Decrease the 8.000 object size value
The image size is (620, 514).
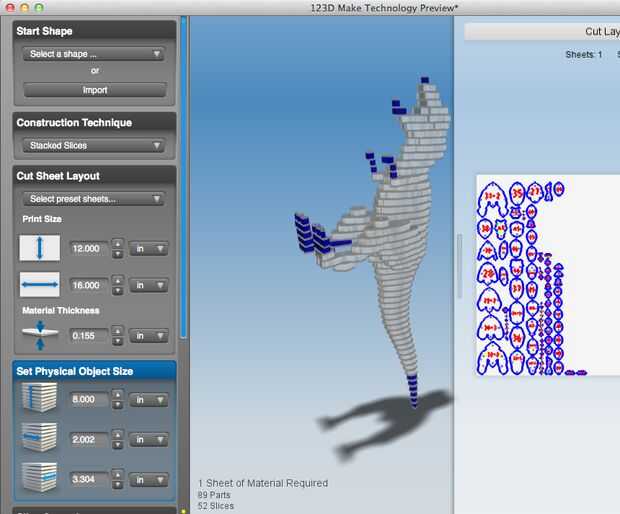[x=117, y=404]
